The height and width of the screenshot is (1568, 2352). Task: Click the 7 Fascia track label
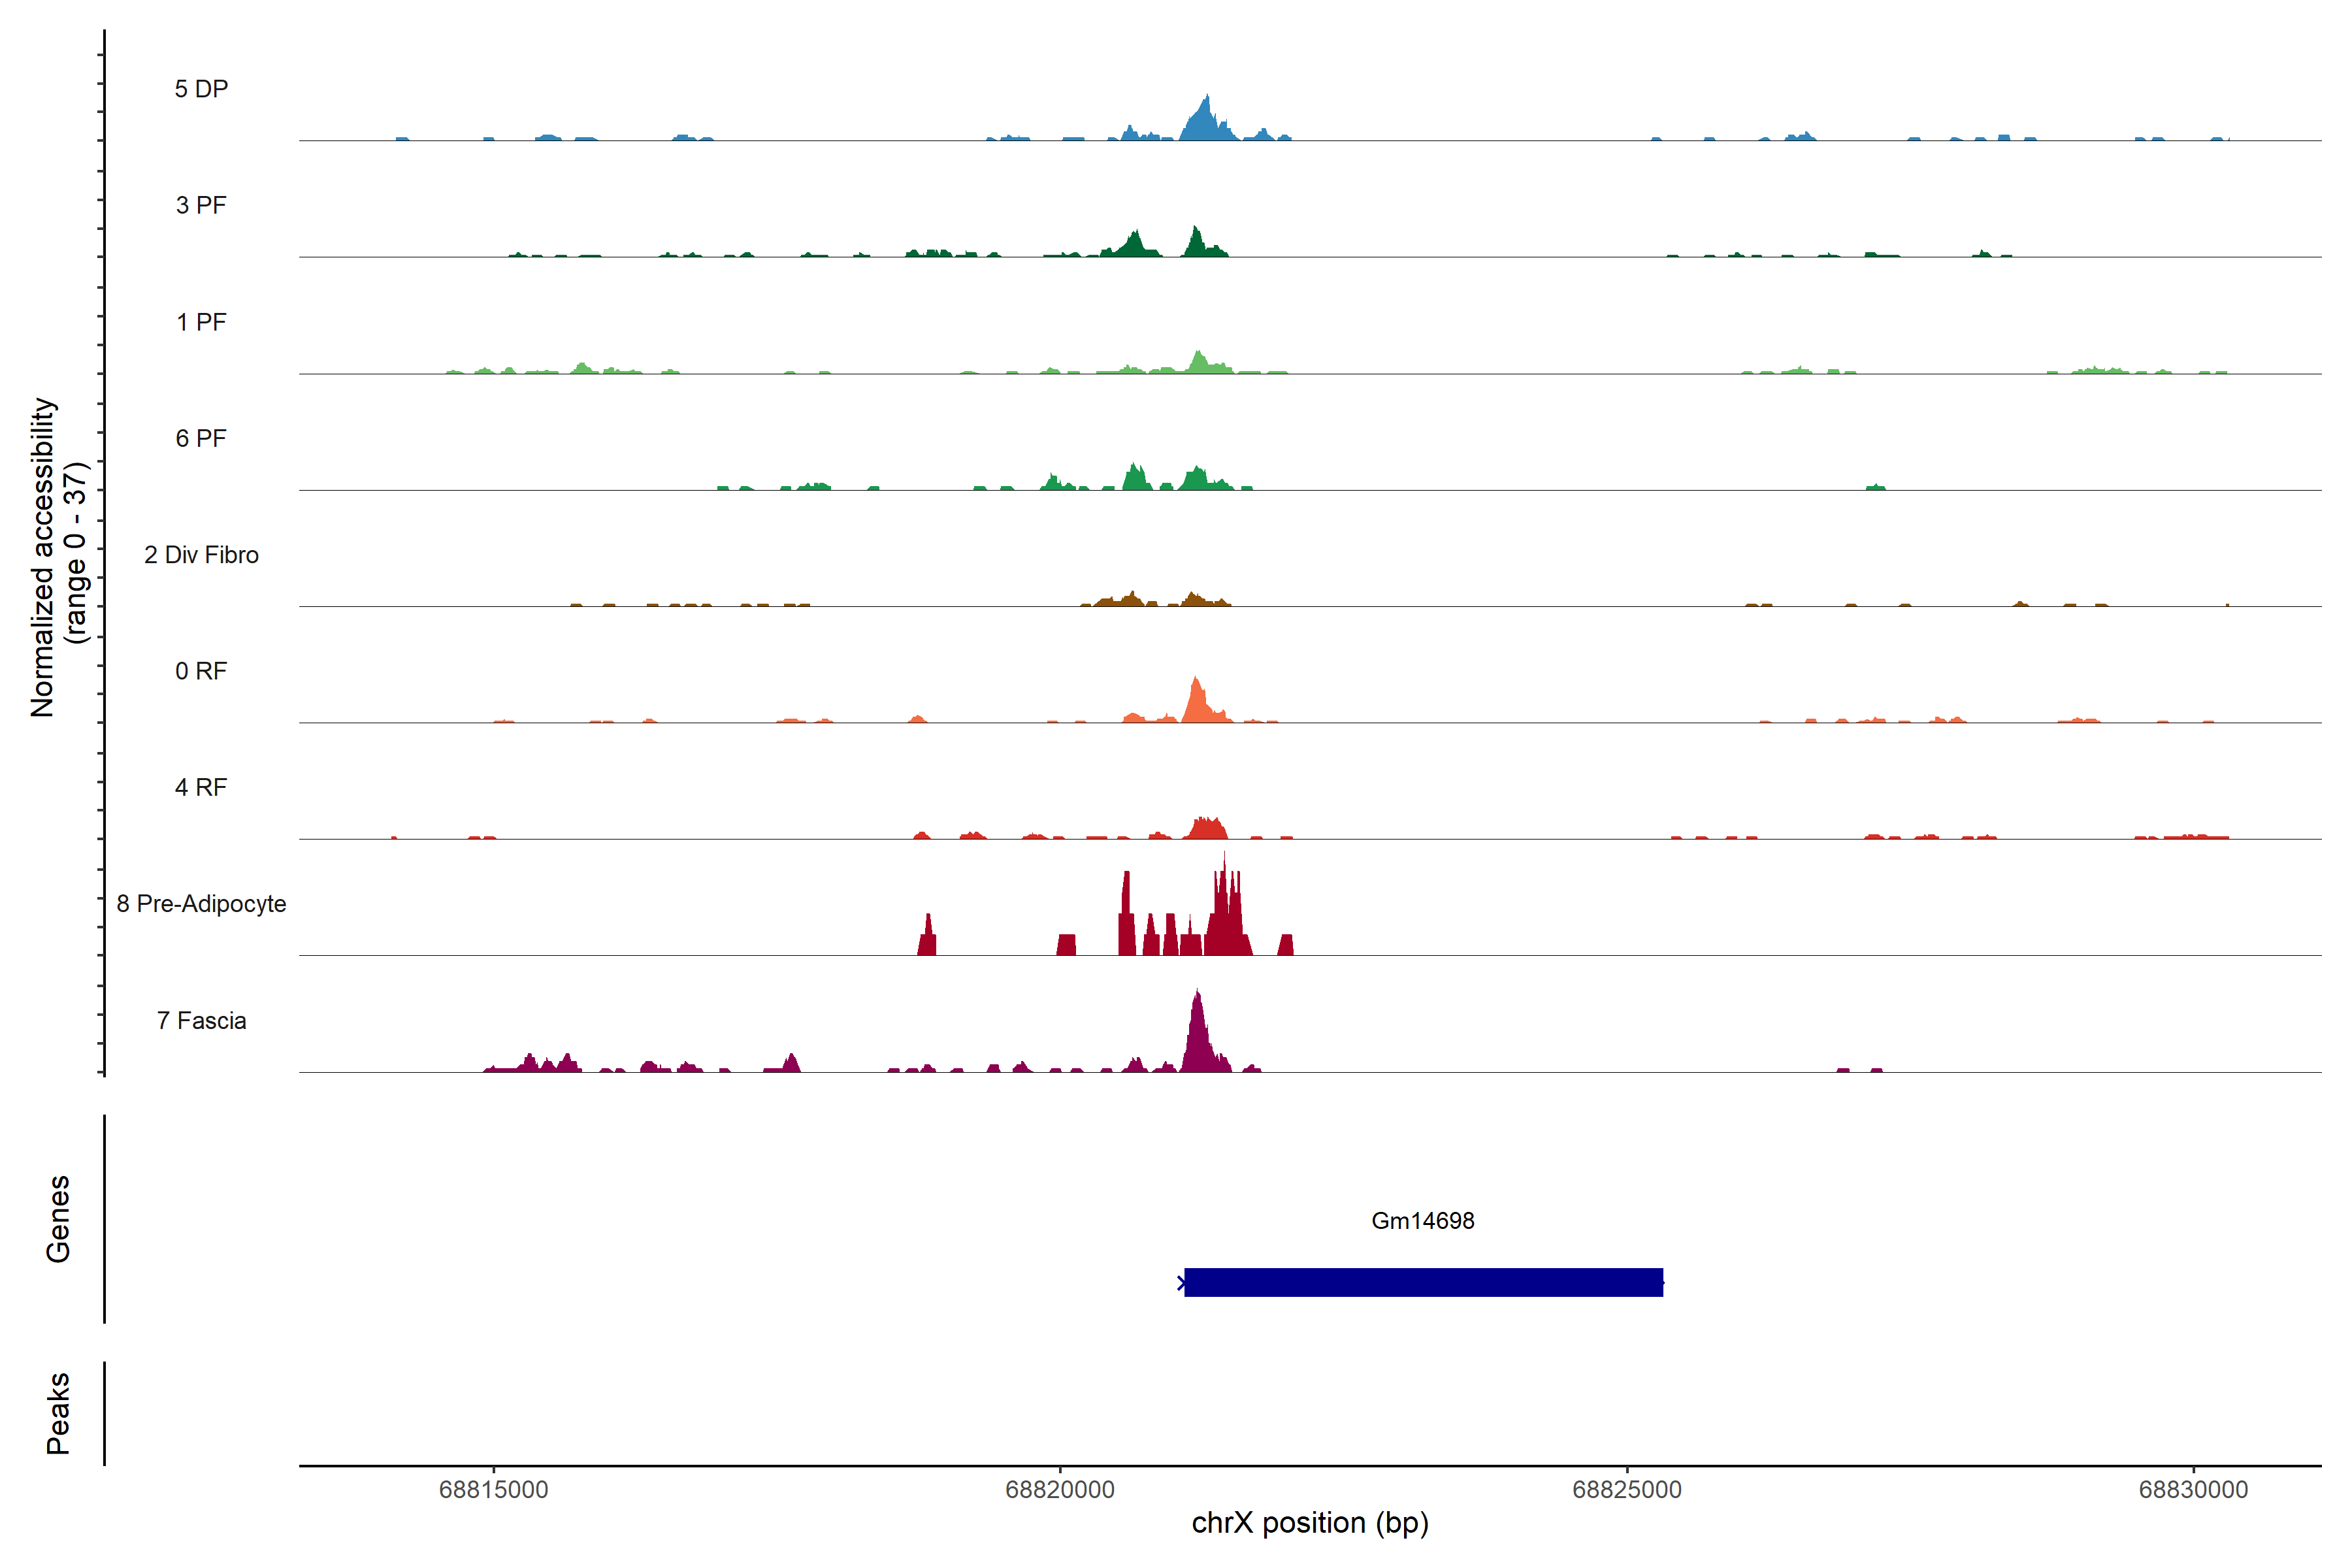click(201, 1020)
